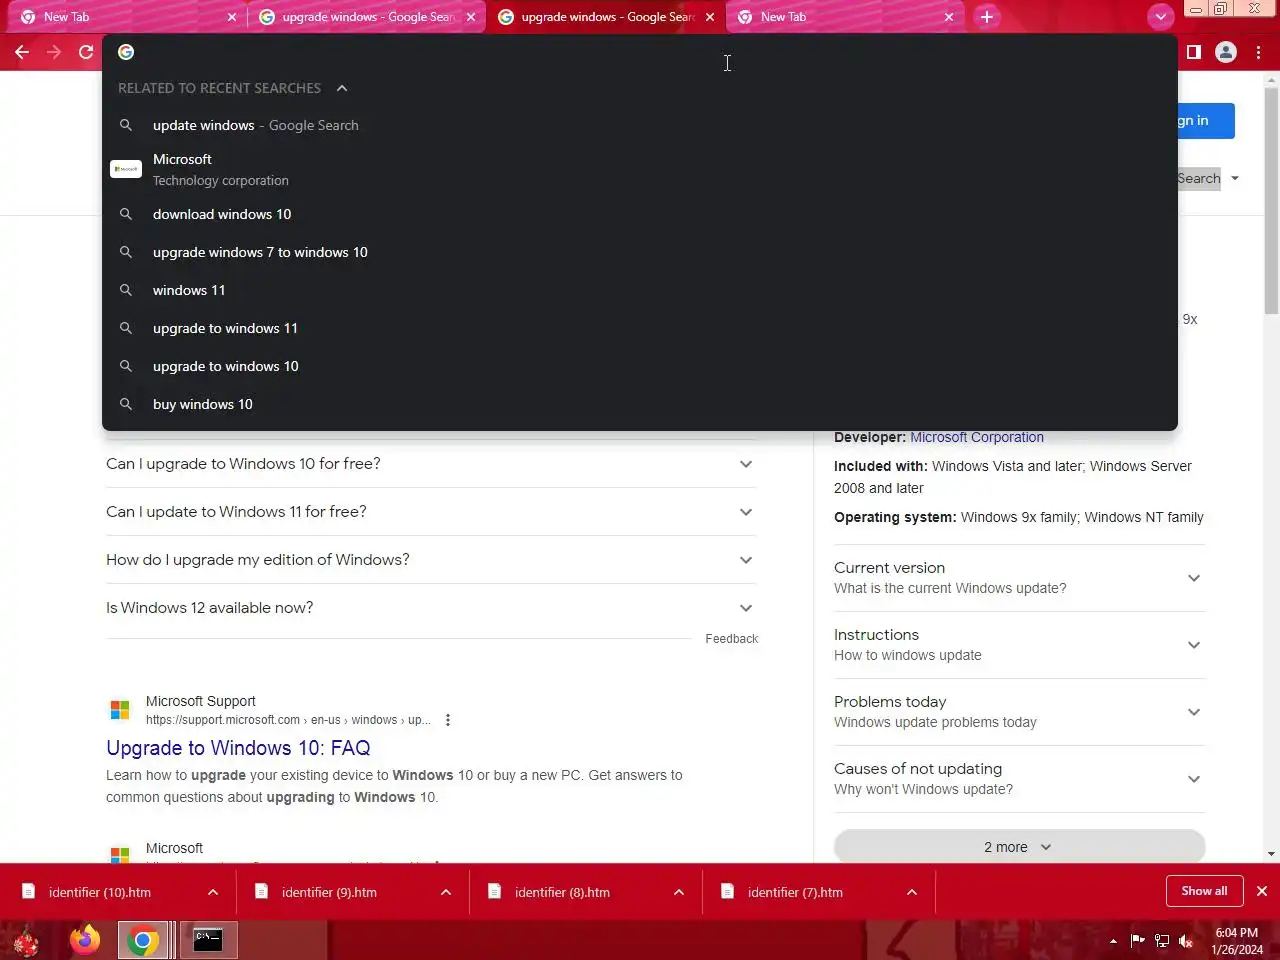Open Command Prompt from taskbar
The image size is (1280, 960).
(x=208, y=940)
